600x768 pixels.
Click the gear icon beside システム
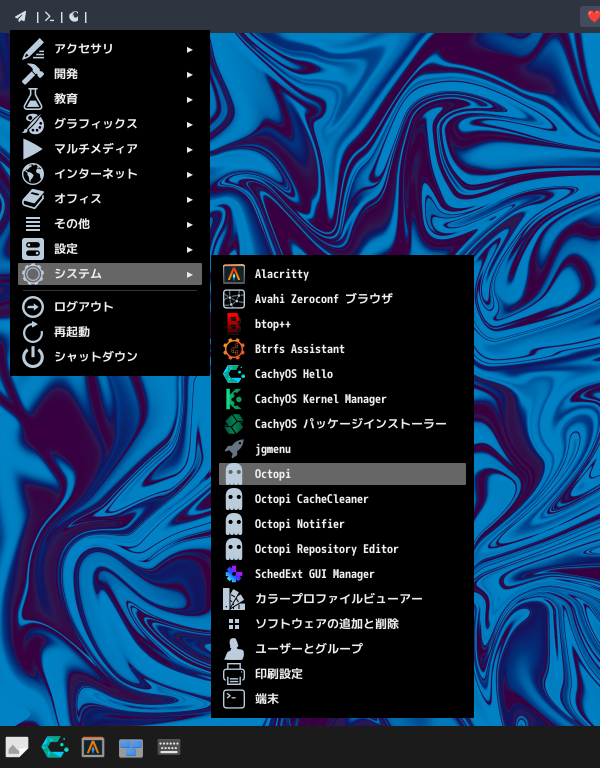(x=33, y=274)
